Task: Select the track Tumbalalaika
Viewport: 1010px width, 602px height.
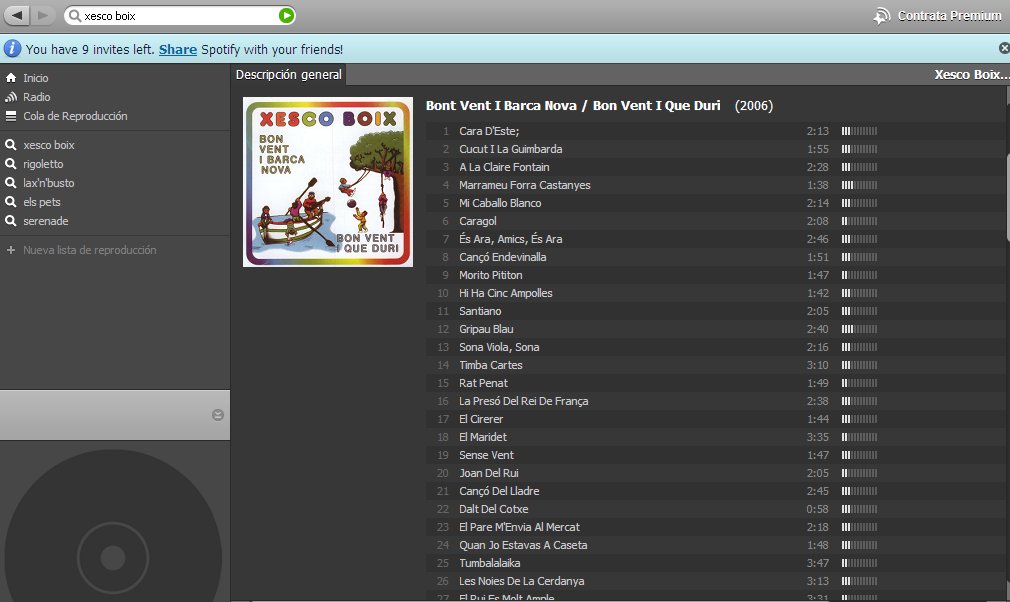Action: click(x=489, y=563)
